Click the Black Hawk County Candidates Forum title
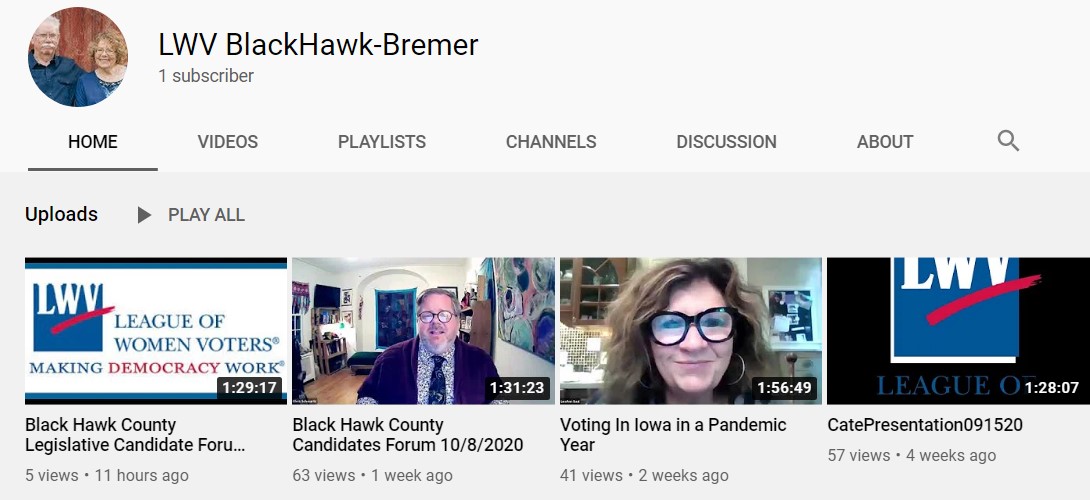The image size is (1090, 500). click(x=408, y=435)
